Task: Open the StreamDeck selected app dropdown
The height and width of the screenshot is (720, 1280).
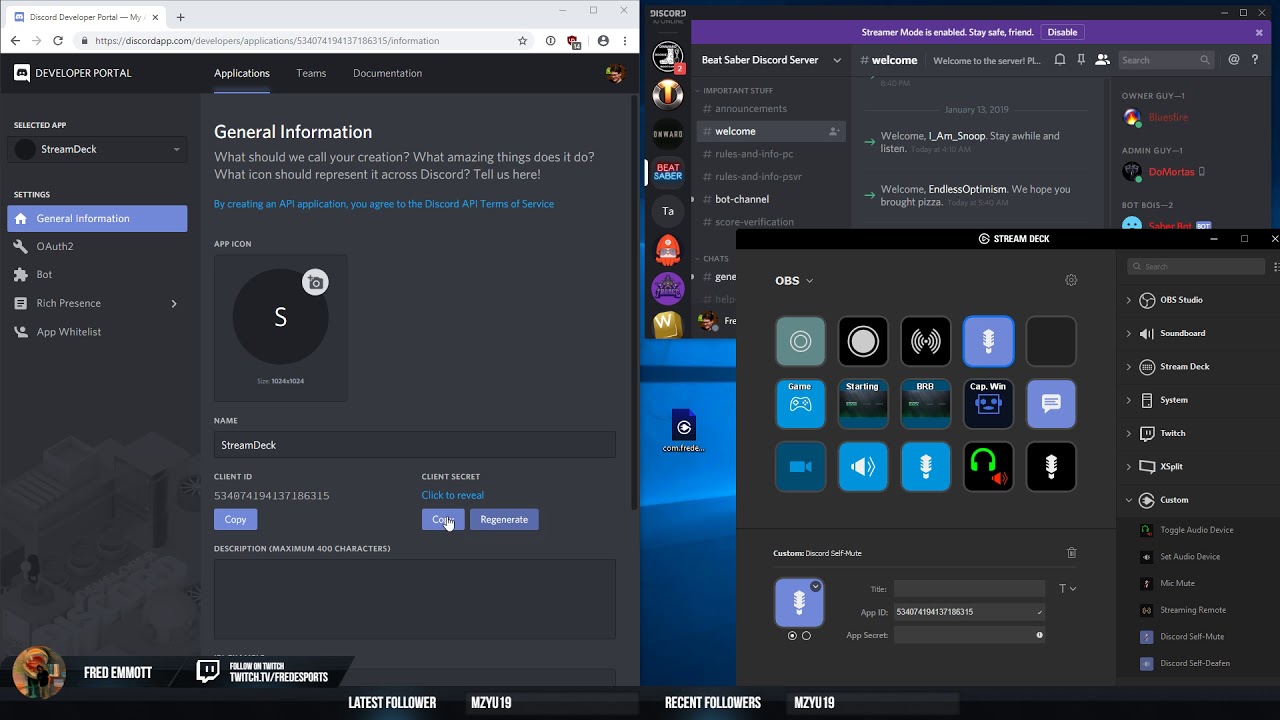Action: point(97,149)
